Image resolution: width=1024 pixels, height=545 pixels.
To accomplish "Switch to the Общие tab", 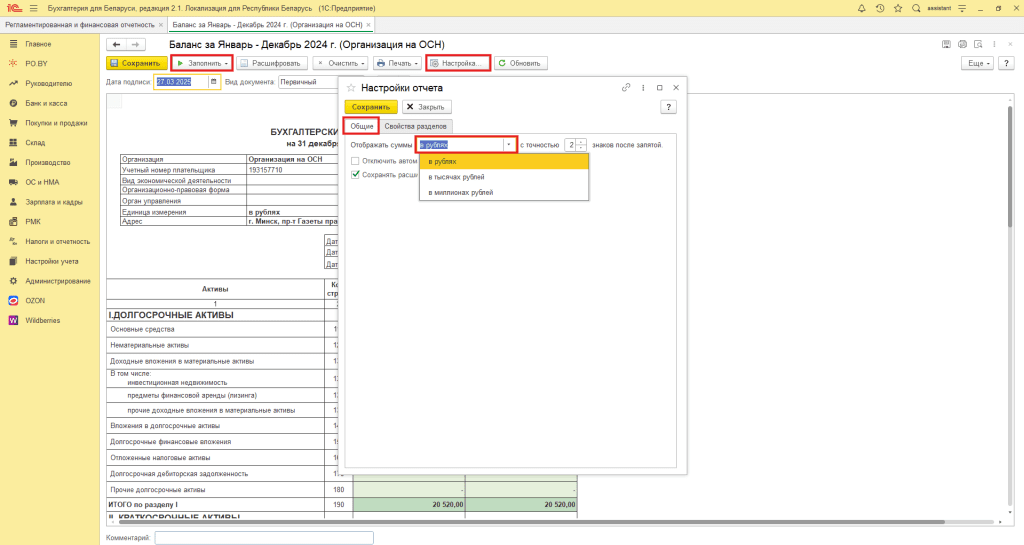I will (362, 126).
